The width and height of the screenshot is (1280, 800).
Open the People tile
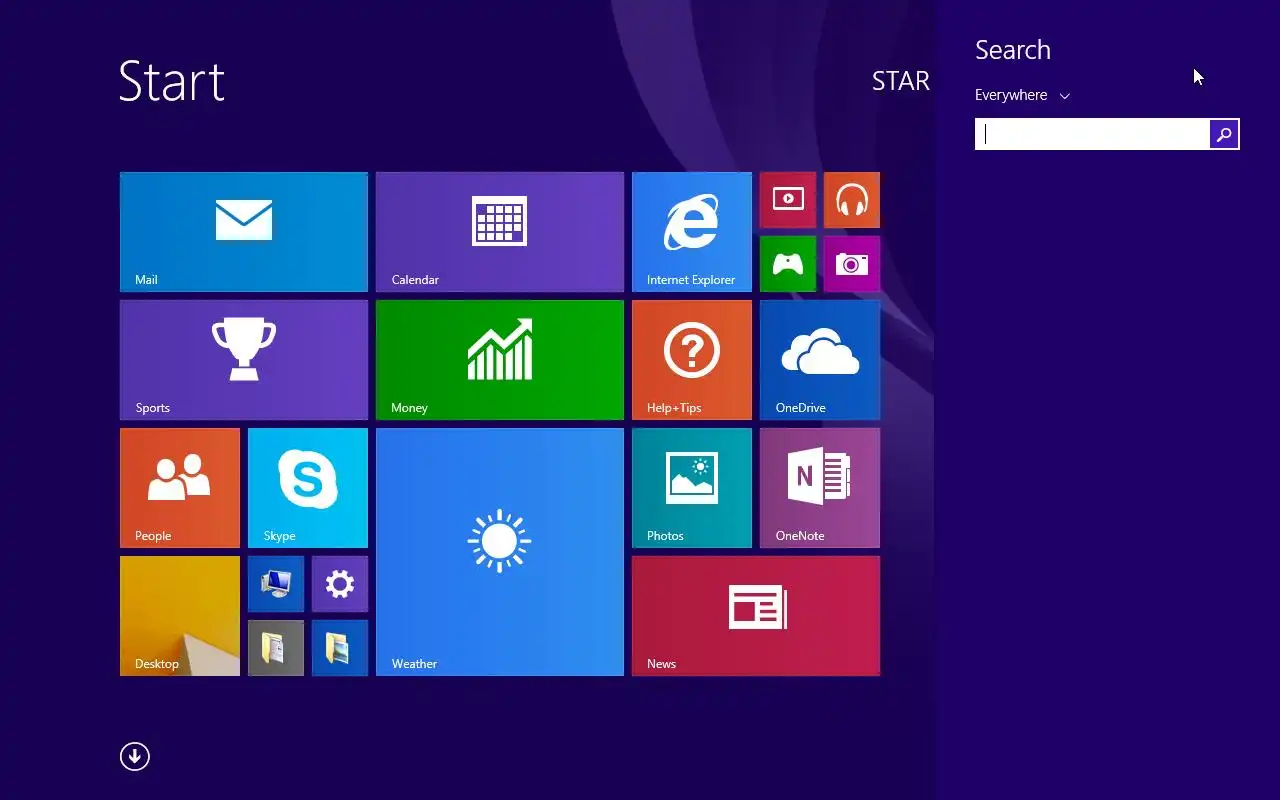pyautogui.click(x=180, y=488)
